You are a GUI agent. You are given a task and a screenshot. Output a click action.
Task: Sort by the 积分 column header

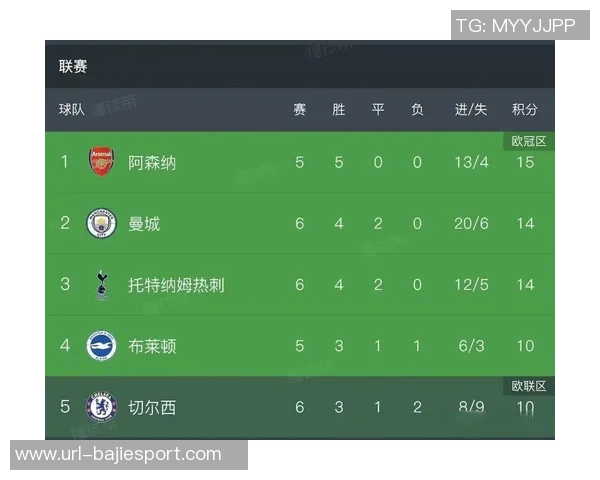524,109
